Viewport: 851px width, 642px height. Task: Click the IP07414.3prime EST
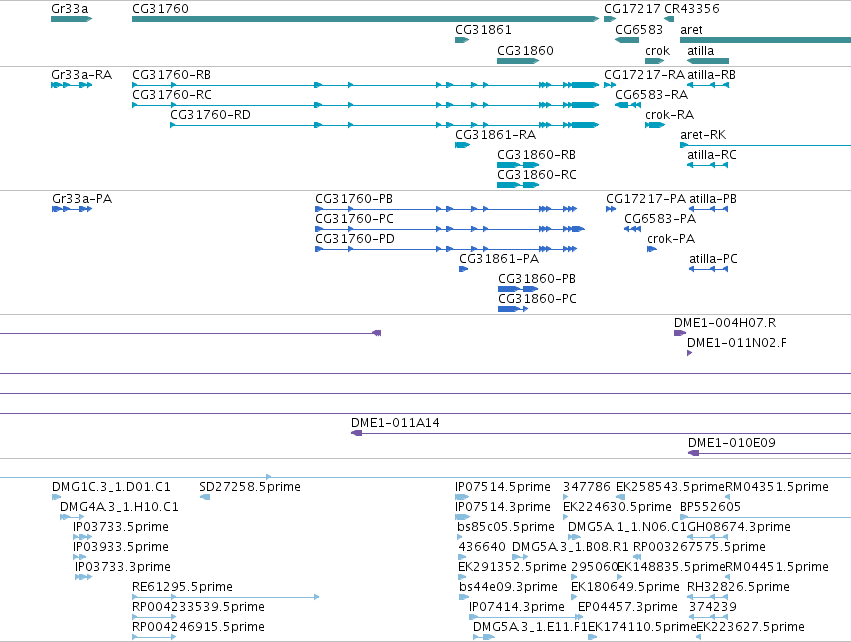tap(525, 617)
